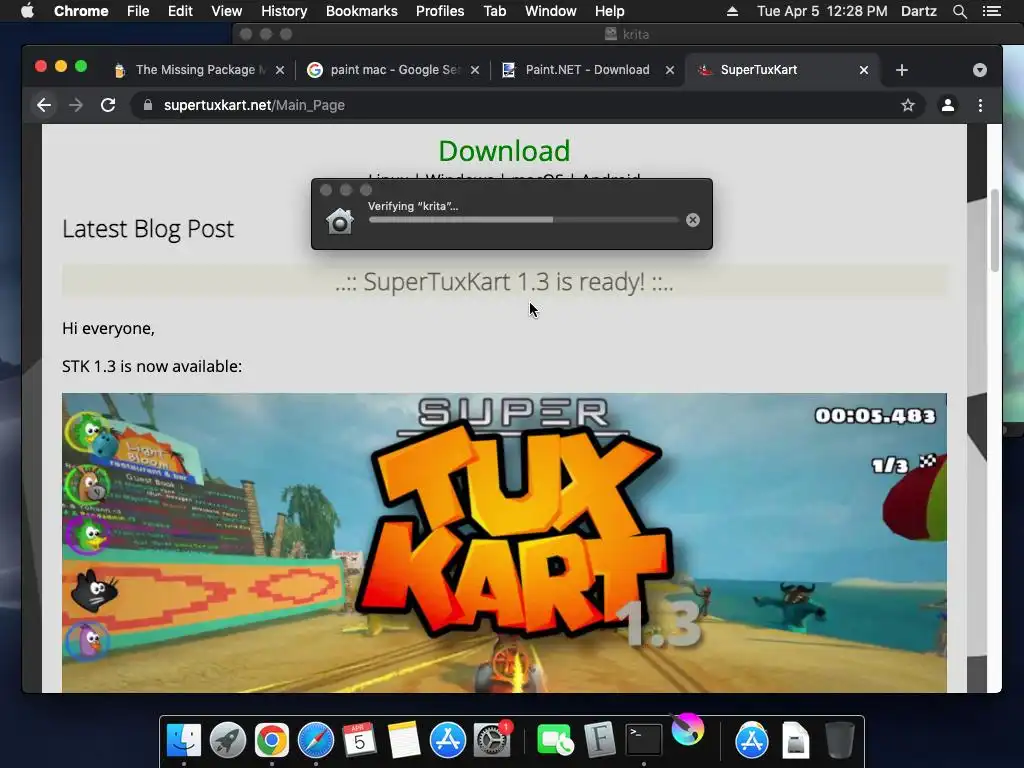Click the SuperTuxKart 1.3 banner image

click(x=504, y=543)
